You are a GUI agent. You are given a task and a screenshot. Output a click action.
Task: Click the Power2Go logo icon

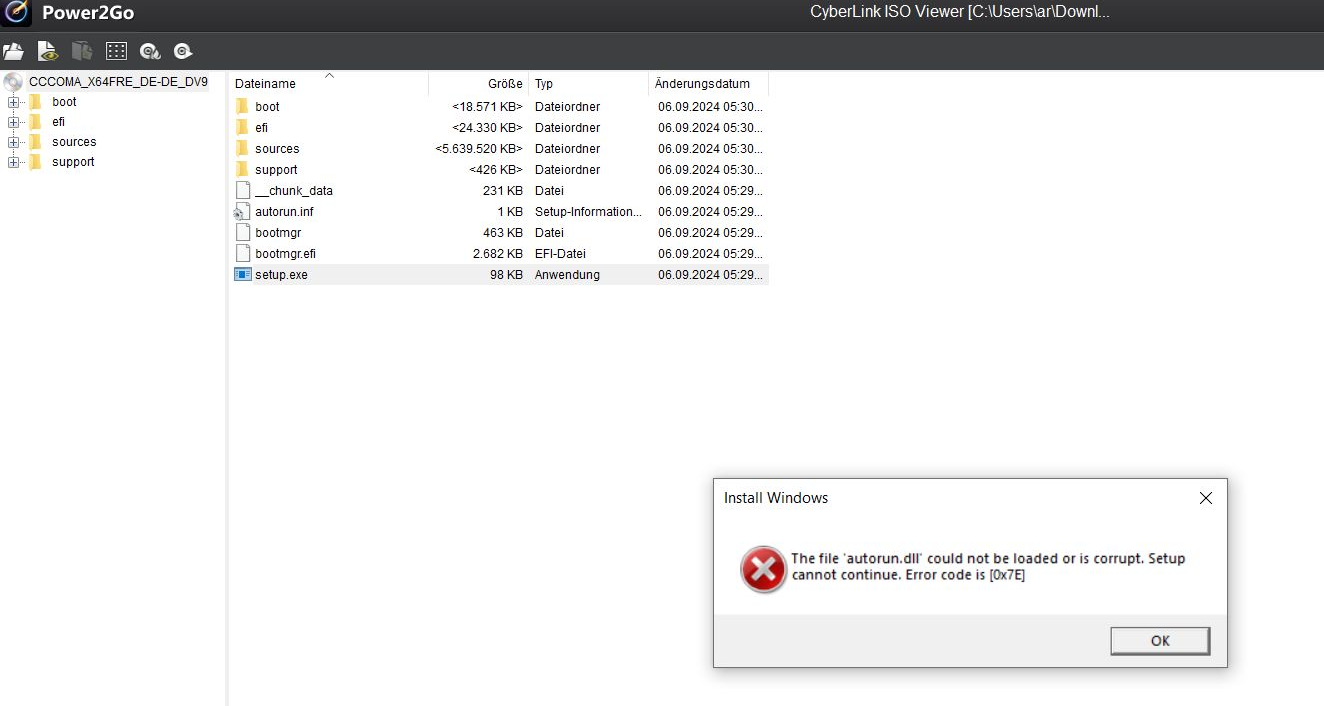tap(16, 13)
